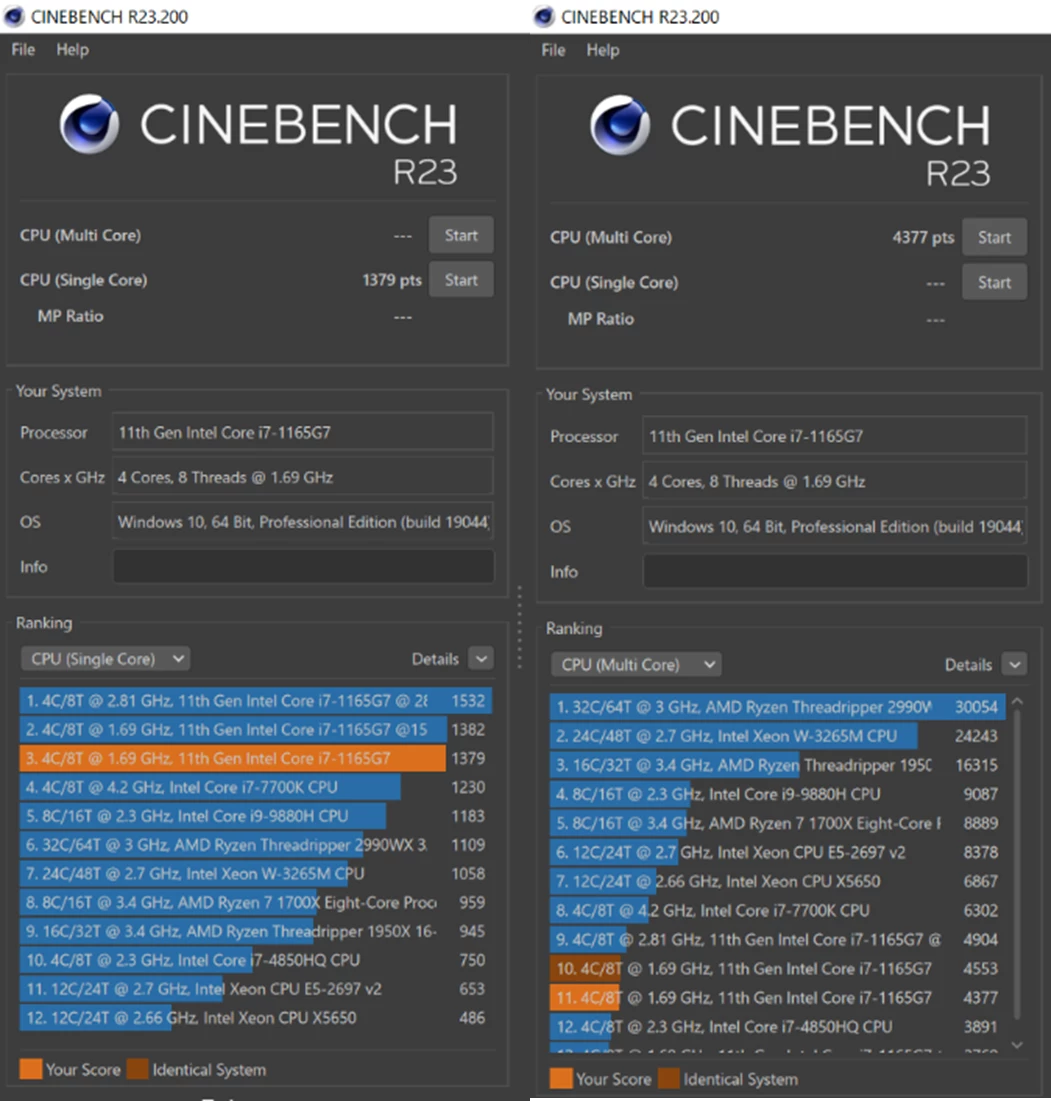Click the right ranking list scroll-down arrow
The image size is (1051, 1101).
(x=1017, y=1045)
